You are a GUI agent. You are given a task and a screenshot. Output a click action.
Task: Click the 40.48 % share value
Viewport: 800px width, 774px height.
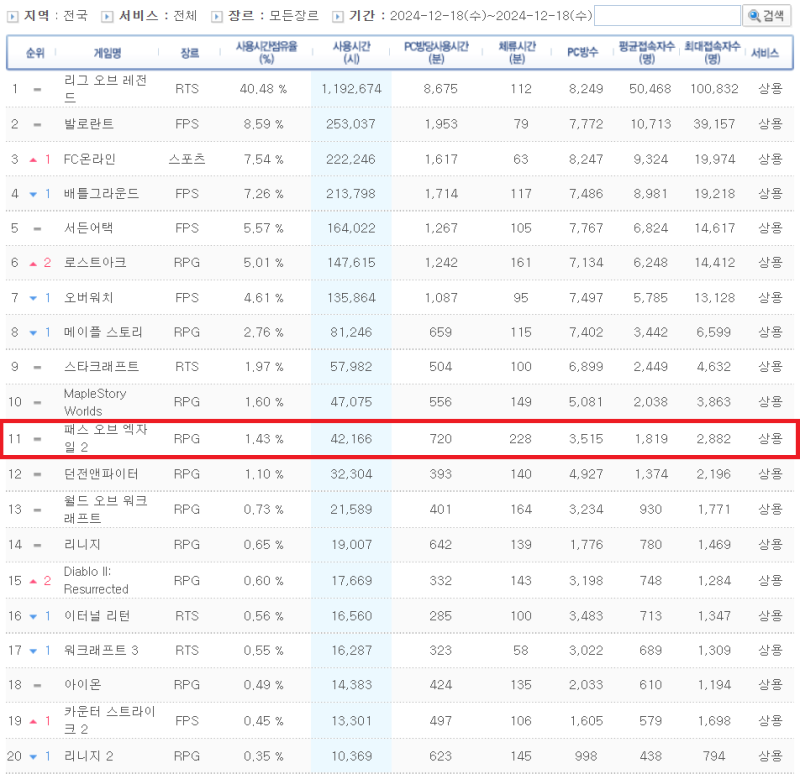pos(263,89)
